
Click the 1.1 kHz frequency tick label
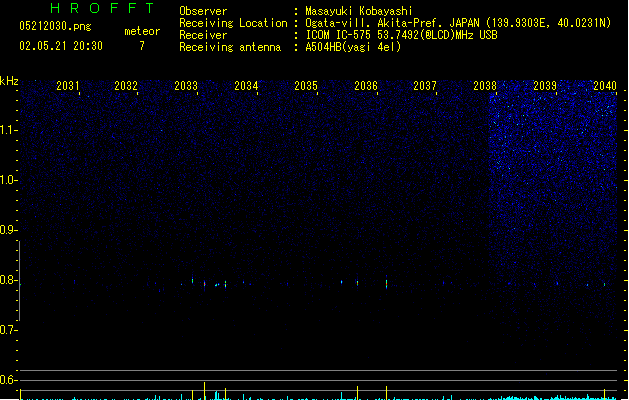click(x=8, y=130)
